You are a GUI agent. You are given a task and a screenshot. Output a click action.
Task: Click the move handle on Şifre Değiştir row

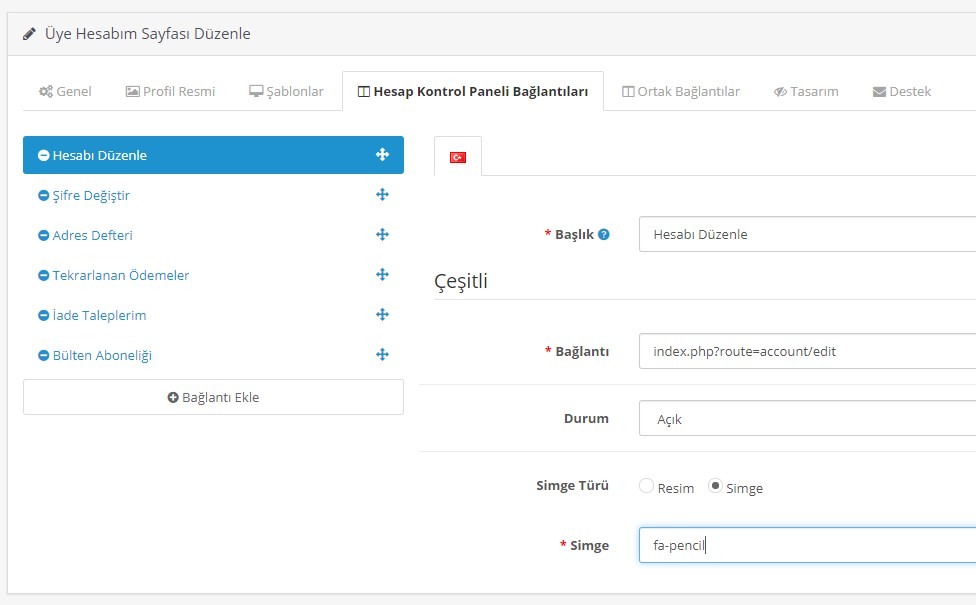tap(382, 195)
